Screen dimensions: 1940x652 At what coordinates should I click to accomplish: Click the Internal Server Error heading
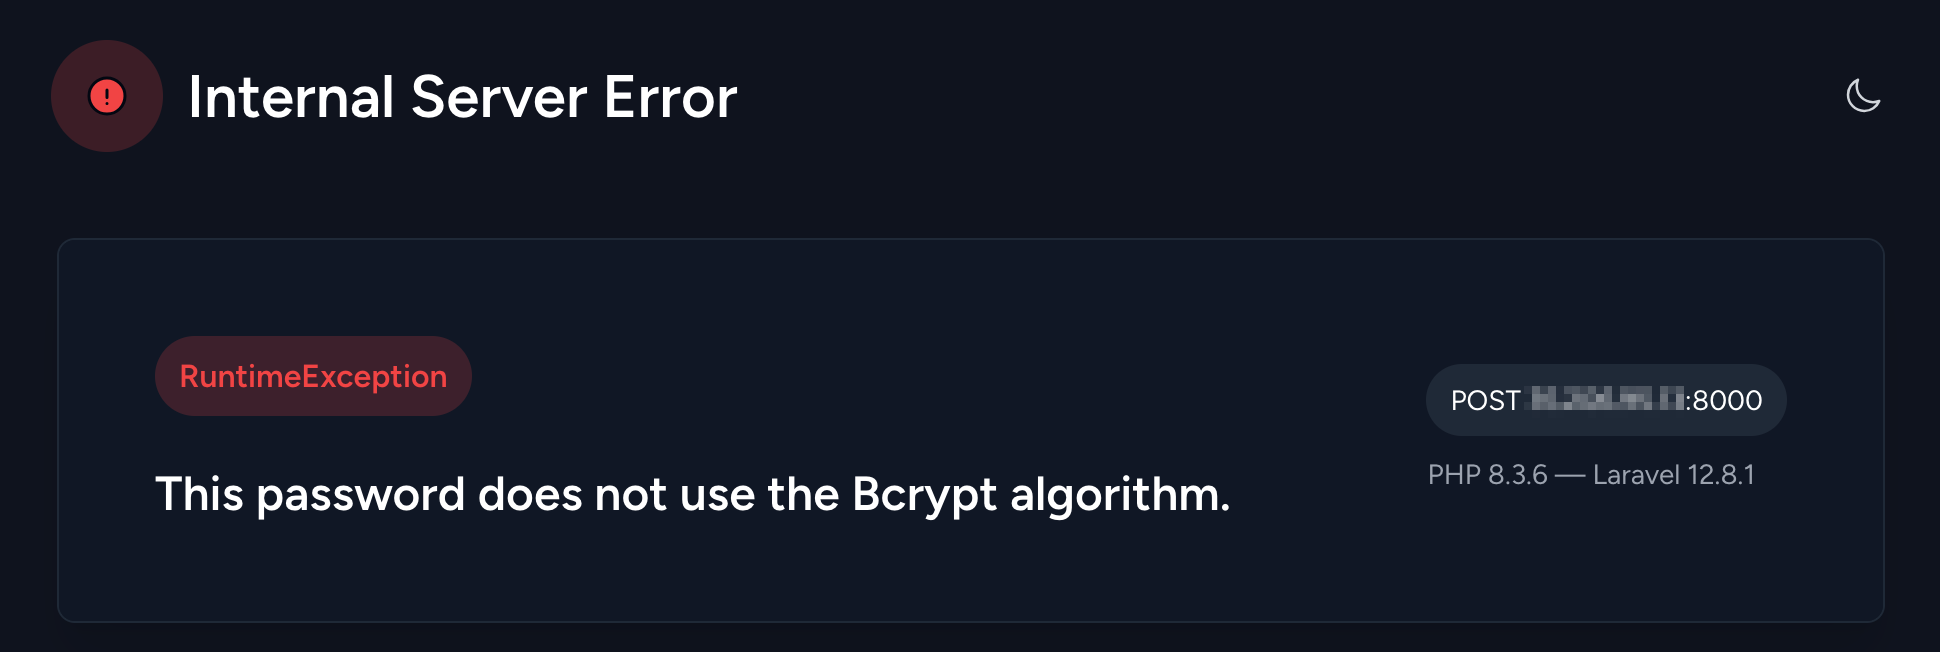(x=462, y=97)
